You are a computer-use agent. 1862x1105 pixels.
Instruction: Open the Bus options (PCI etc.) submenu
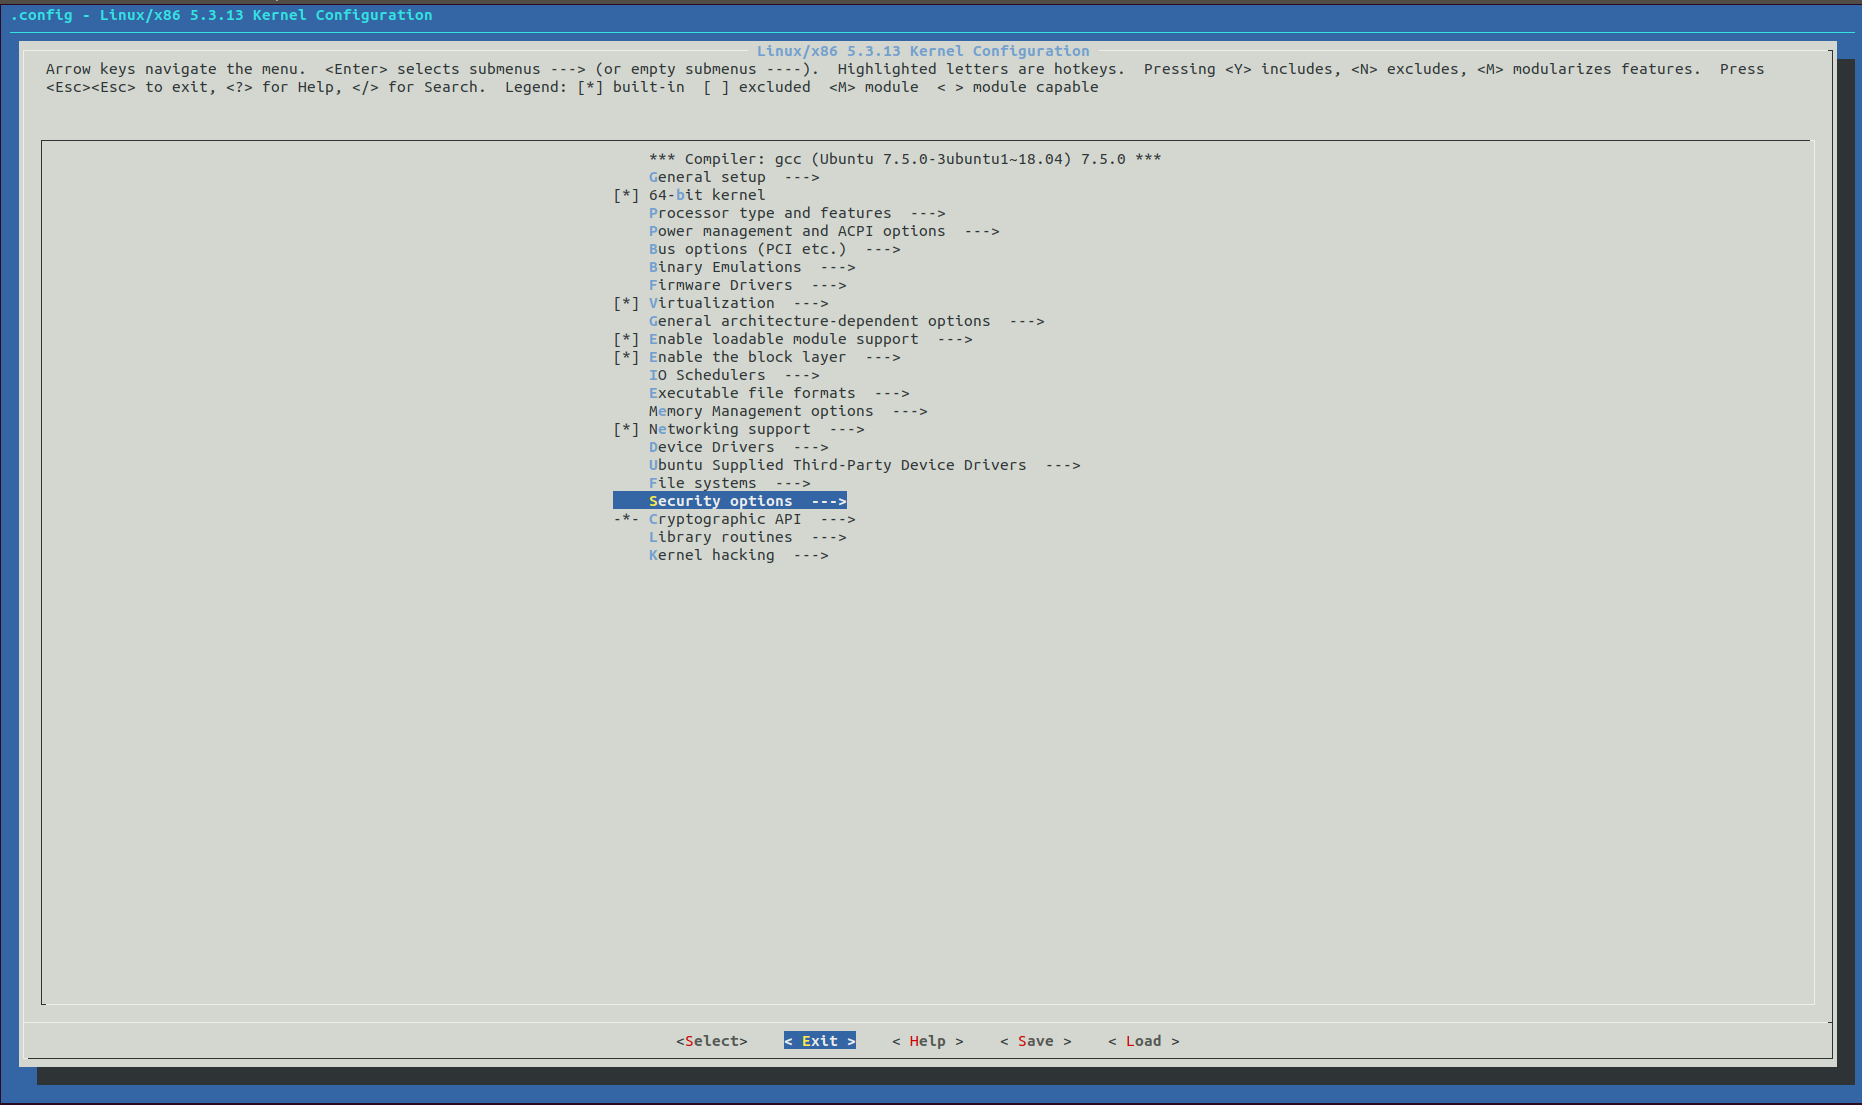tap(747, 249)
